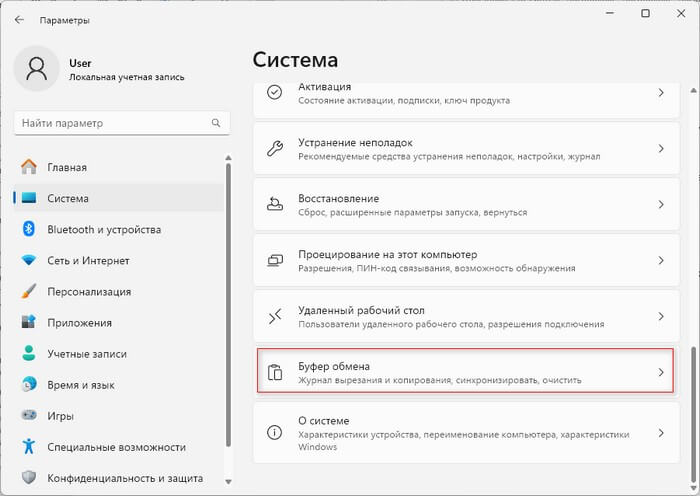
Task: Minimize the Параметры window
Action: pos(610,13)
